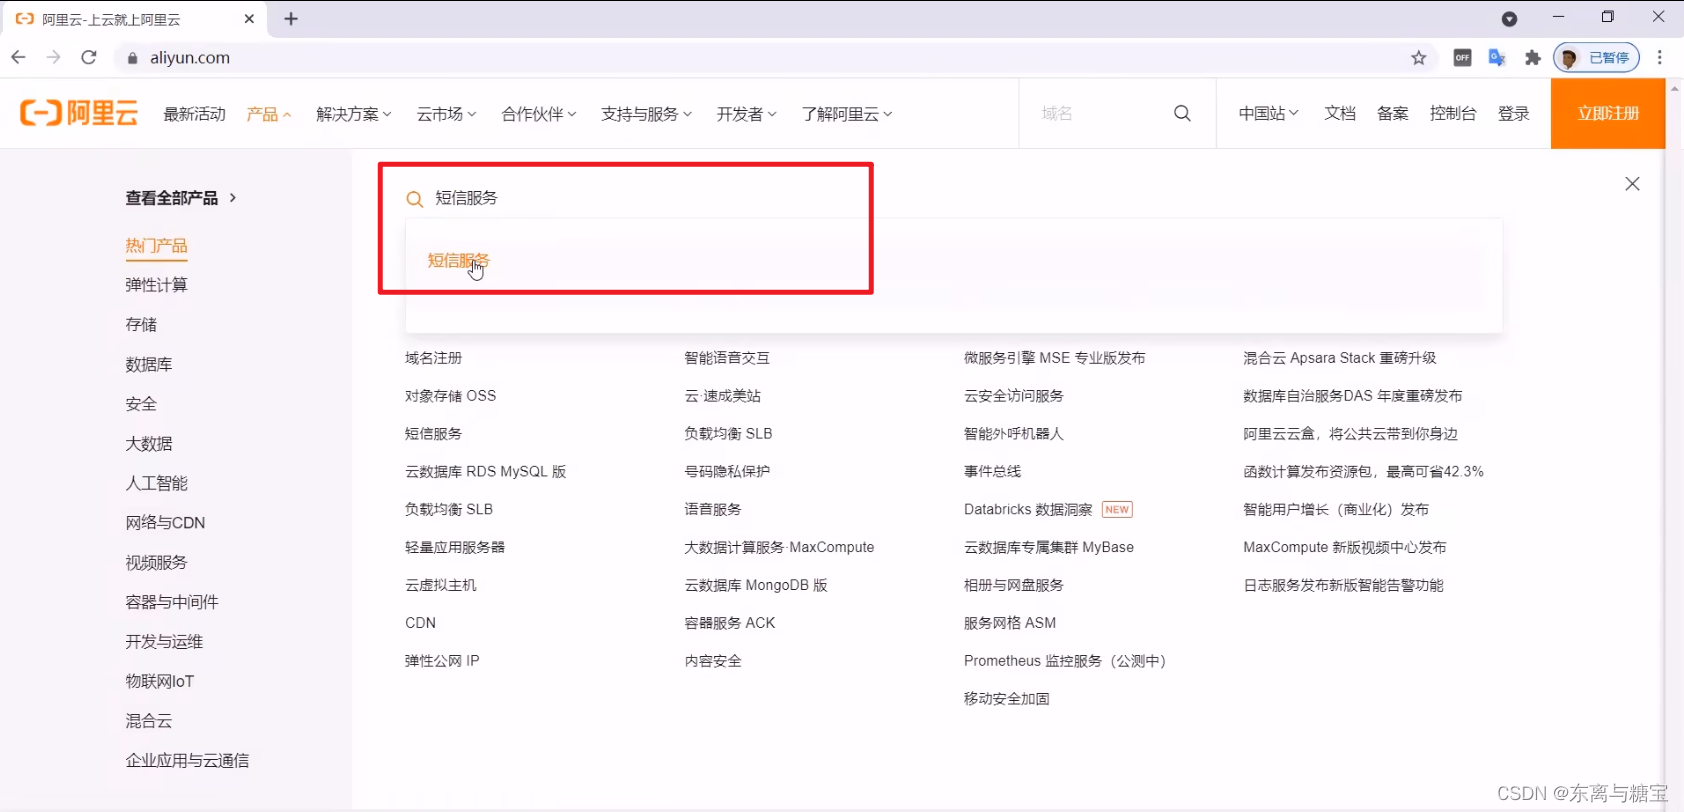Select the 安全 category
Screen dimensions: 1684x812
pyautogui.click(x=141, y=404)
